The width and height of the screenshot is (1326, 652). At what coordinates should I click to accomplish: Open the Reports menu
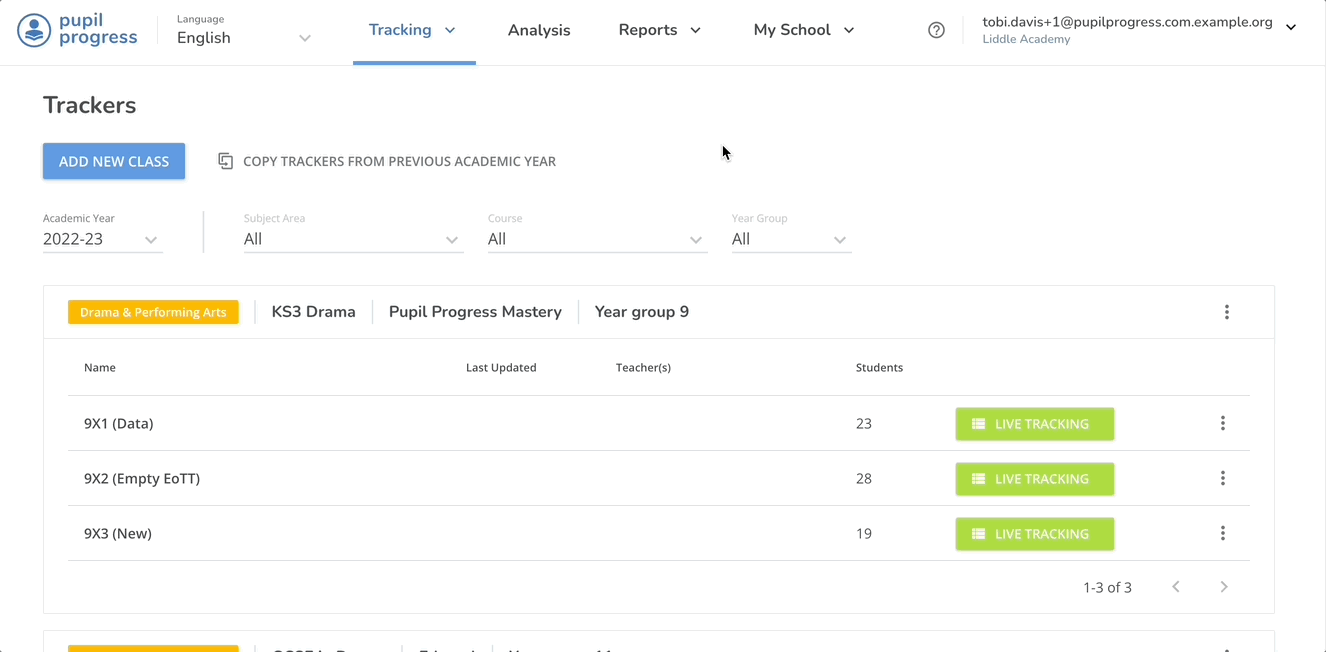659,30
